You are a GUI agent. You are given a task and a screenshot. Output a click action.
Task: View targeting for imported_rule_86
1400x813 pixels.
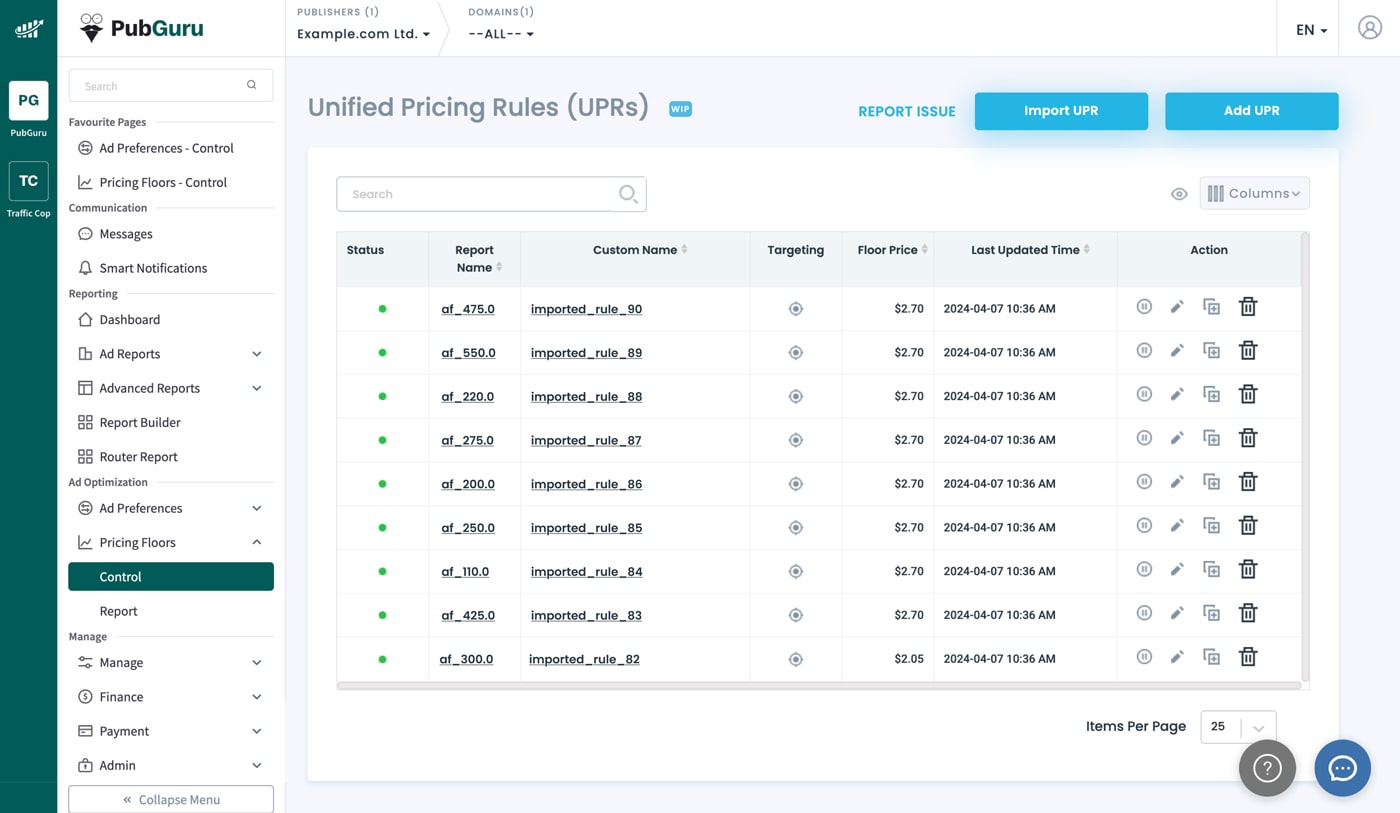tap(796, 484)
